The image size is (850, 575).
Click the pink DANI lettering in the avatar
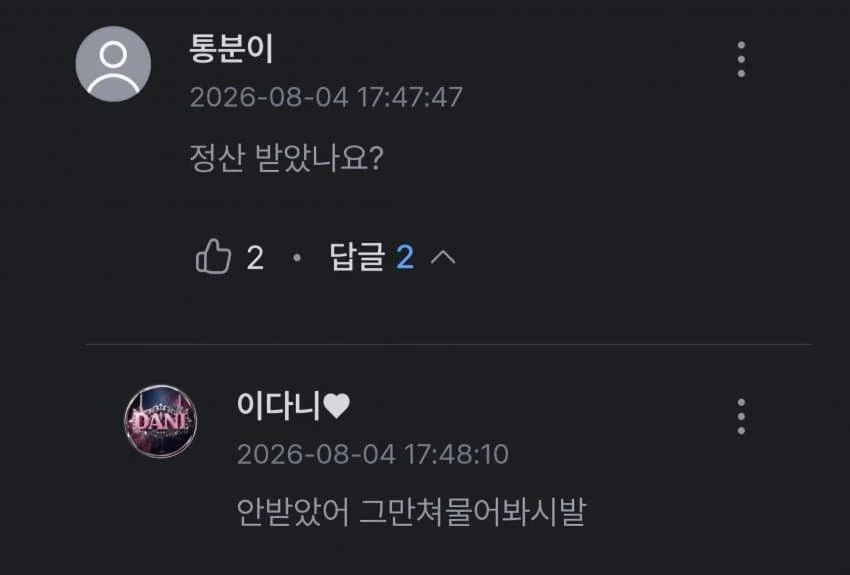pyautogui.click(x=159, y=421)
